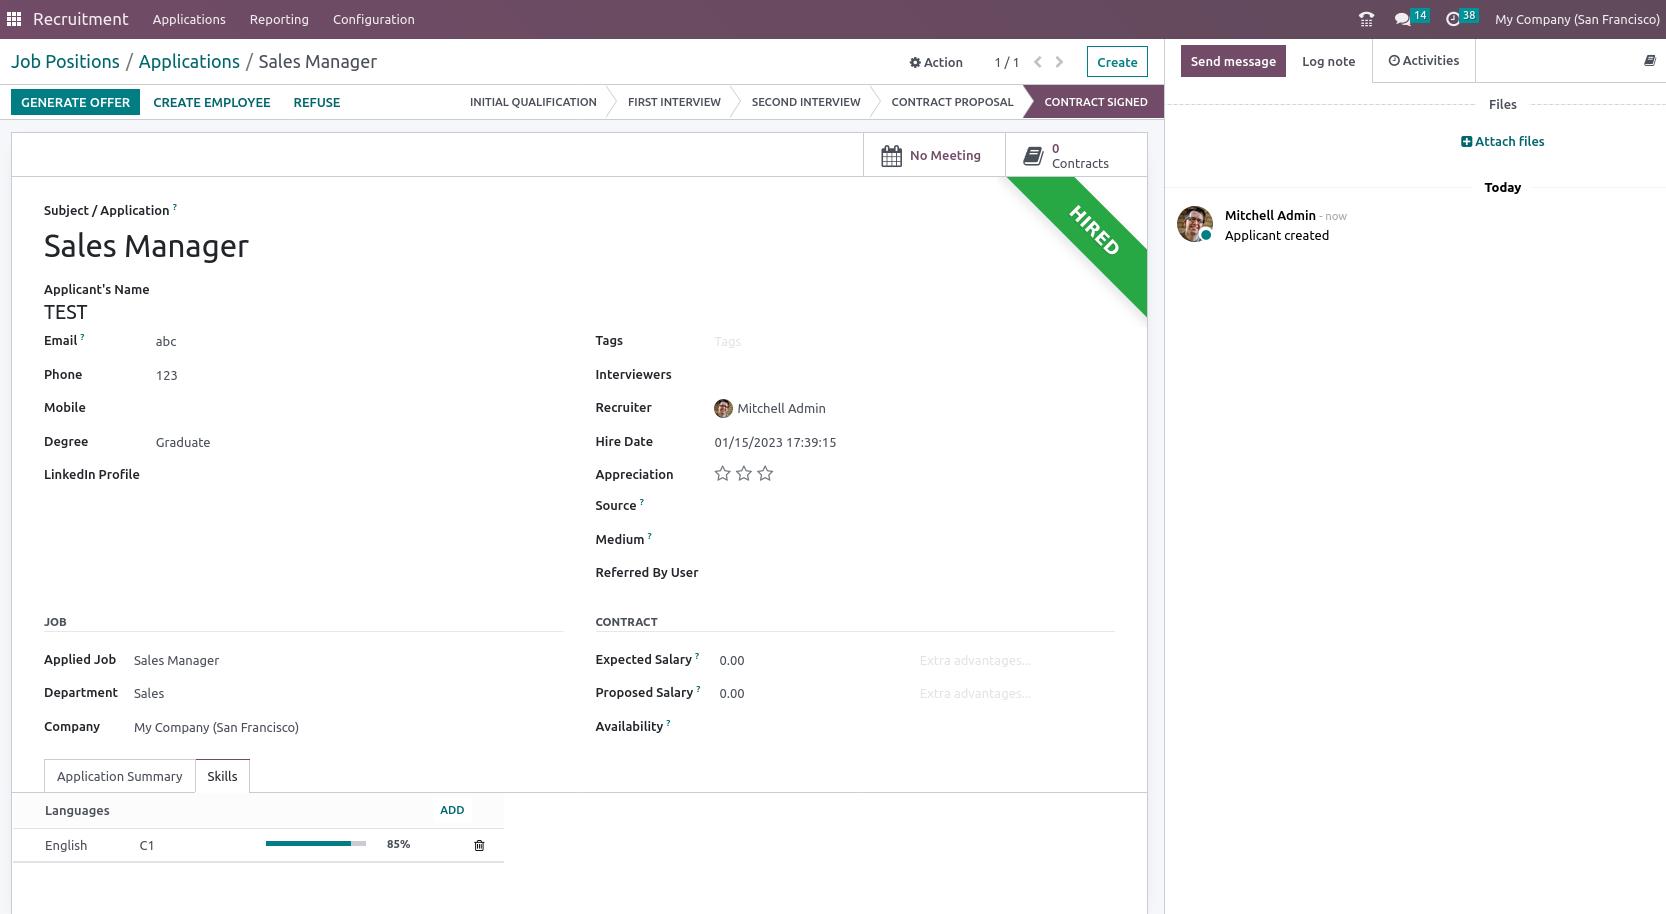The height and width of the screenshot is (914, 1666).
Task: Set stage to Contract Proposal
Action: point(952,102)
